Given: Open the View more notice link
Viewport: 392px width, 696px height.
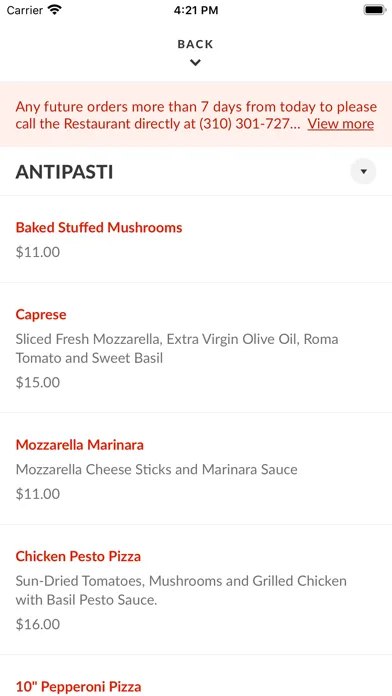Looking at the screenshot, I should (341, 124).
